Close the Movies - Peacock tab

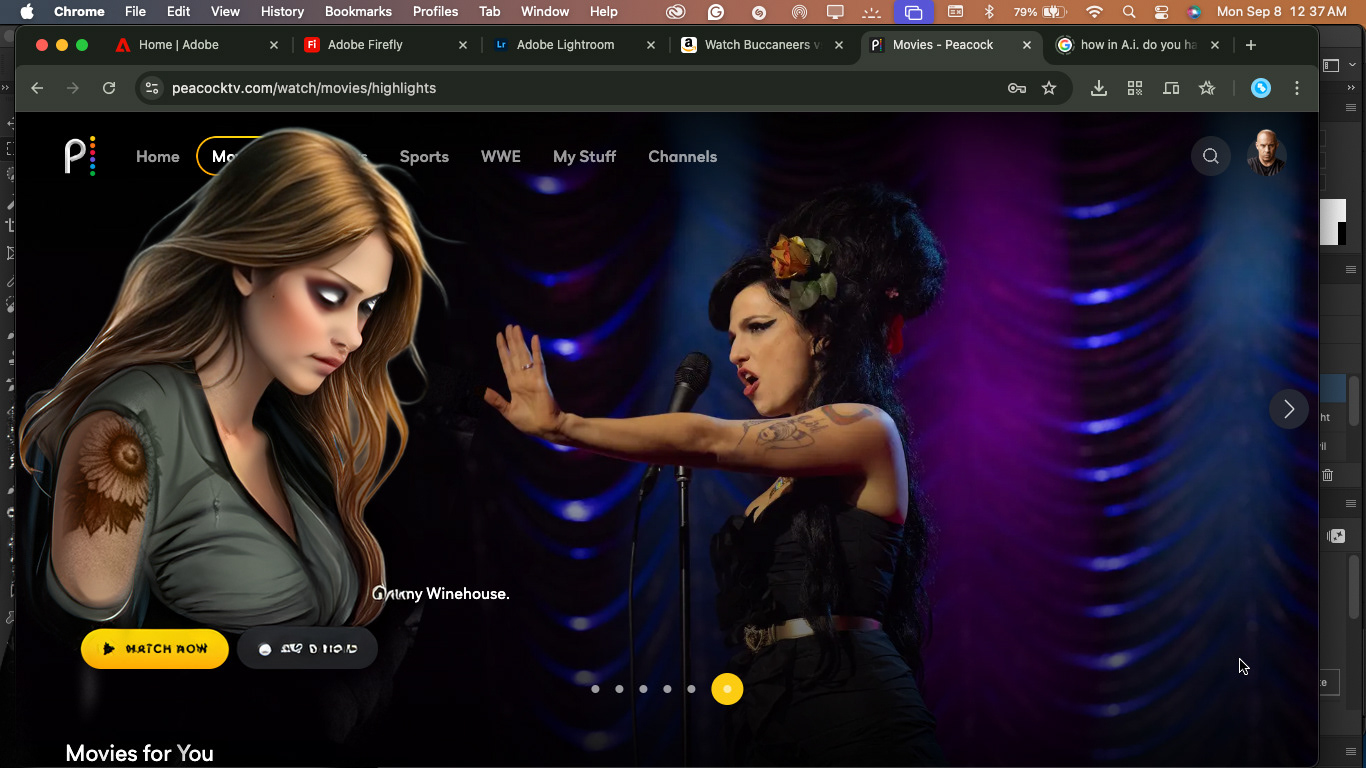tap(1027, 45)
